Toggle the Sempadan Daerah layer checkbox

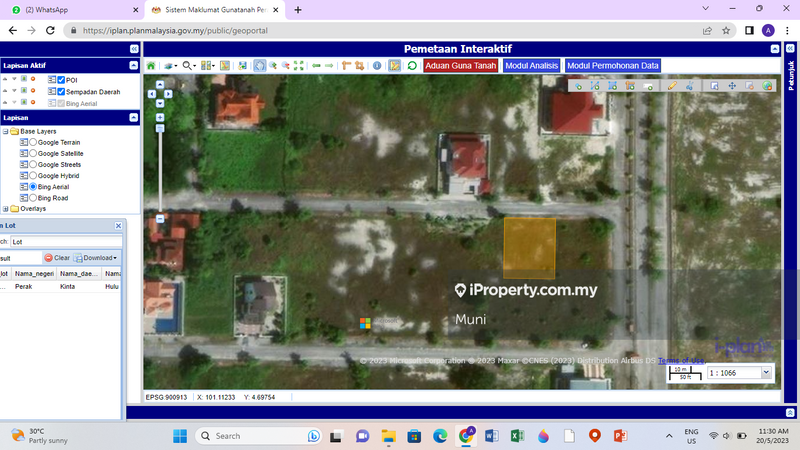(61, 91)
